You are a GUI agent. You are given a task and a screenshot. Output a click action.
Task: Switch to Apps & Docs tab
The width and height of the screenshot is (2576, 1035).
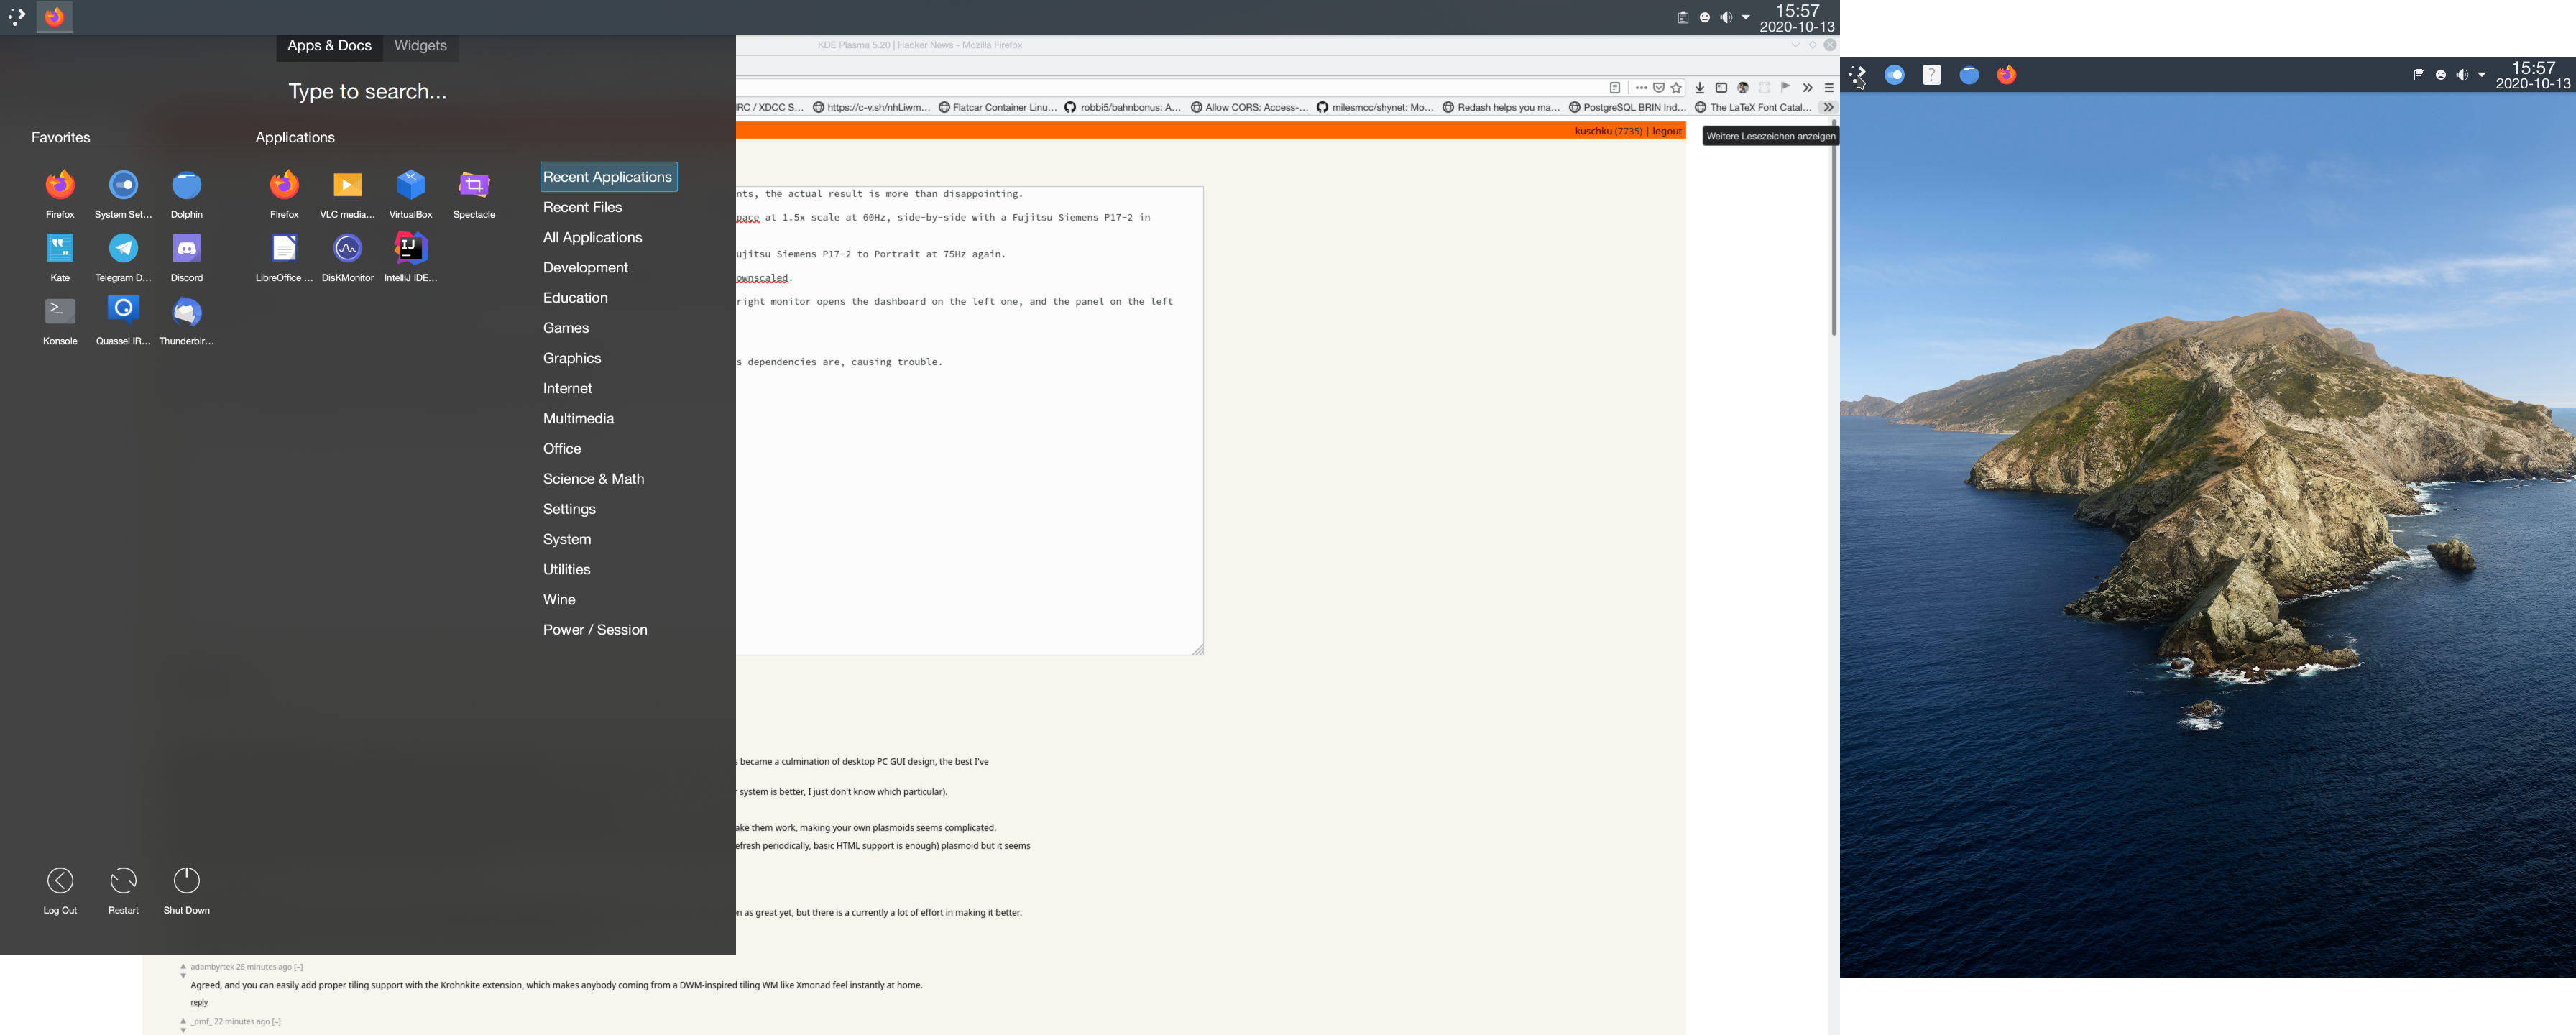pos(329,46)
